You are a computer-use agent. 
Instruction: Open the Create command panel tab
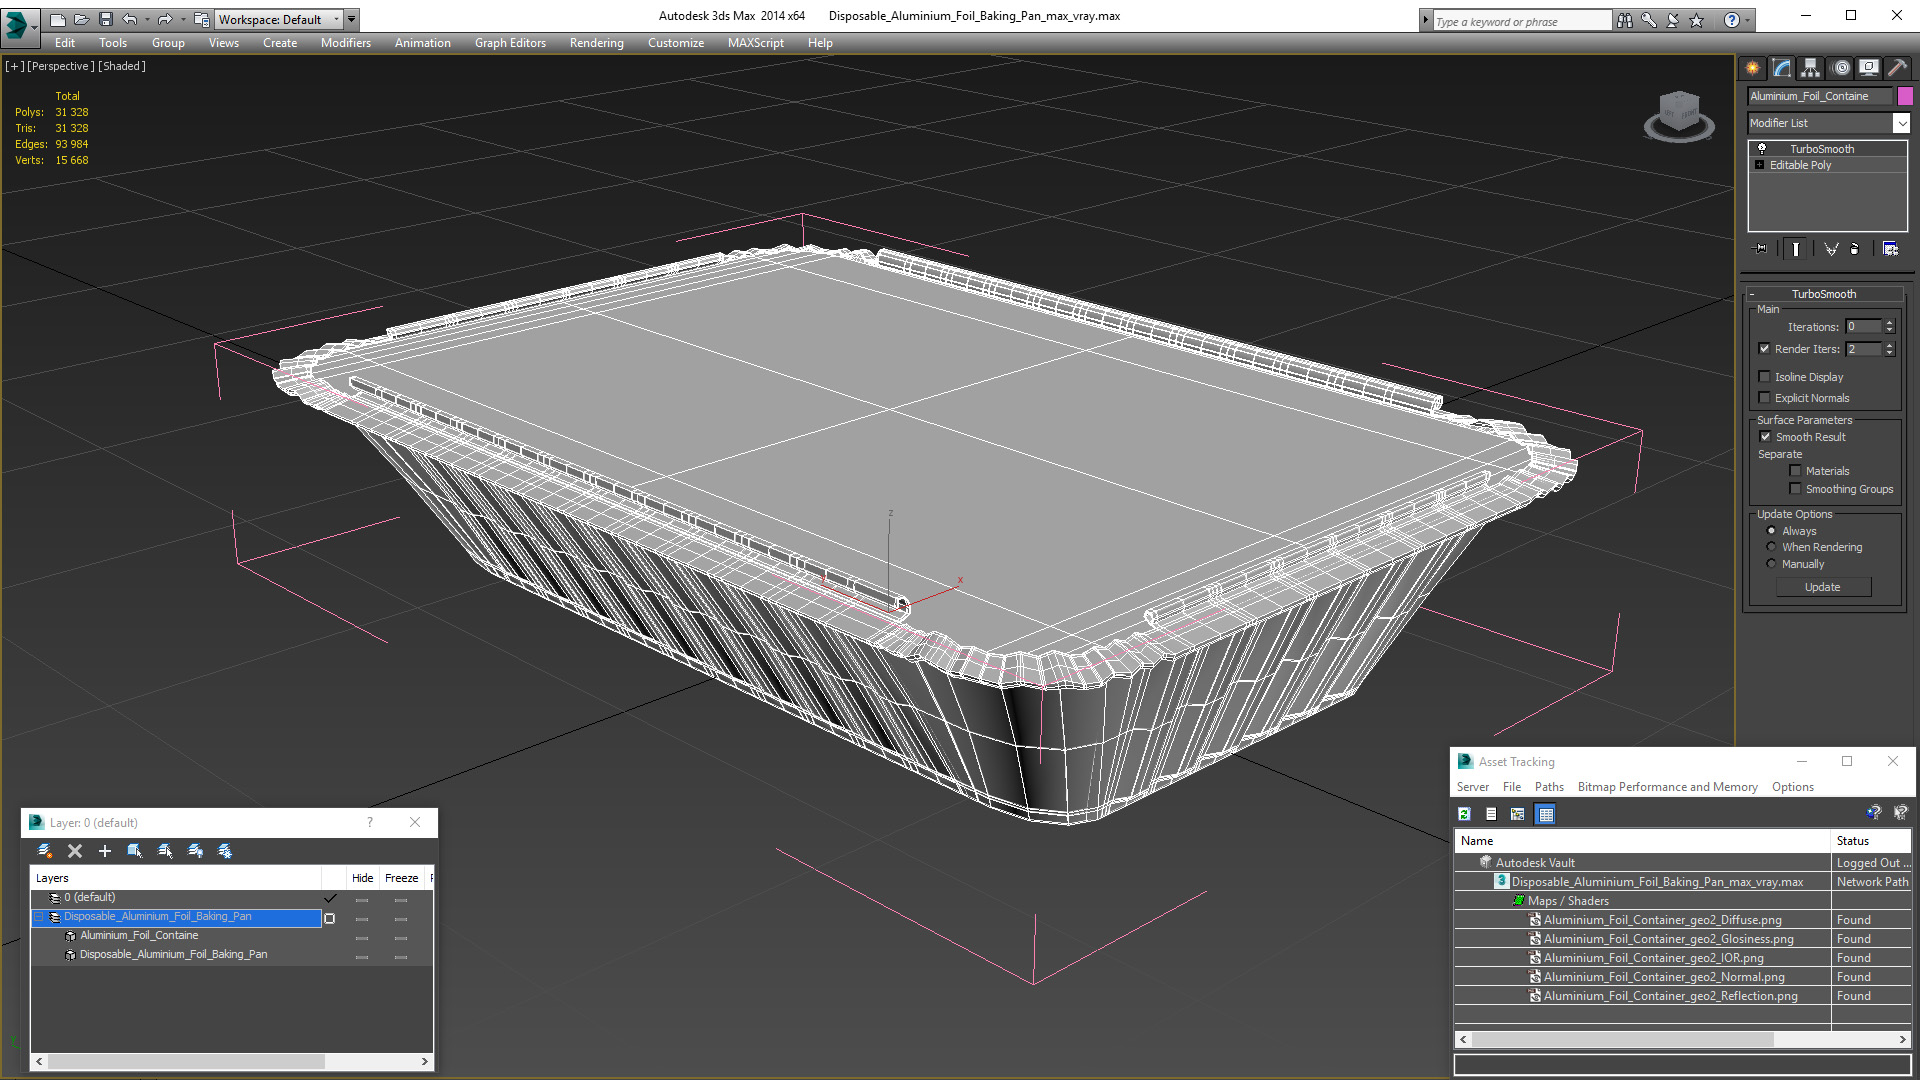(1753, 68)
